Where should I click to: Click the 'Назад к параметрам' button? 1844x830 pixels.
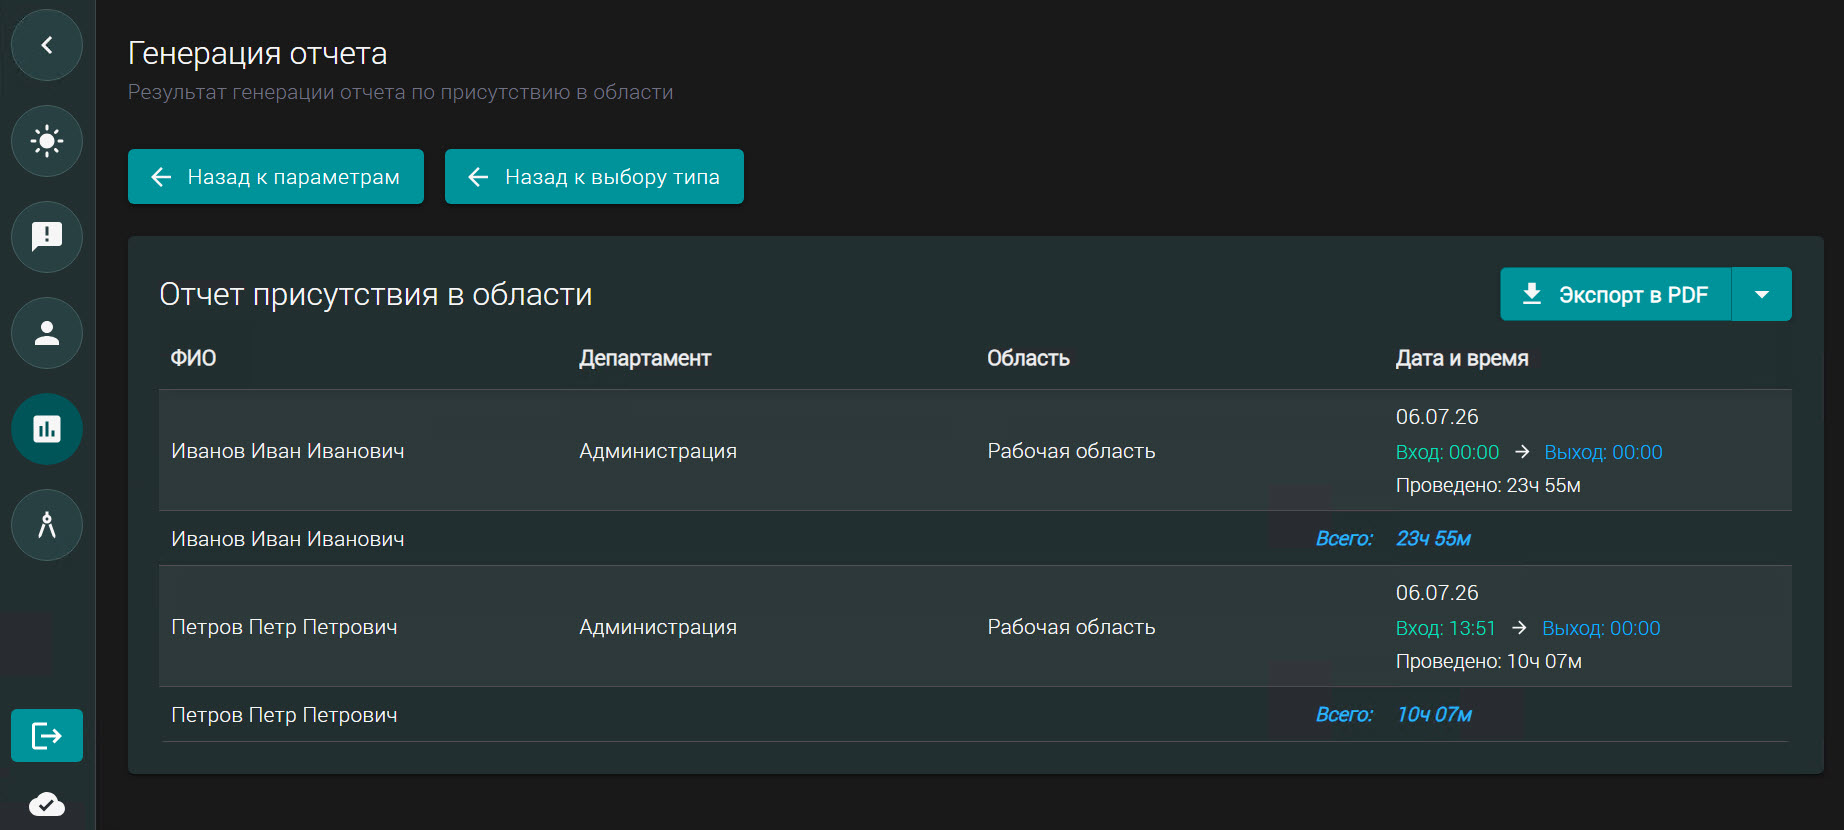276,177
